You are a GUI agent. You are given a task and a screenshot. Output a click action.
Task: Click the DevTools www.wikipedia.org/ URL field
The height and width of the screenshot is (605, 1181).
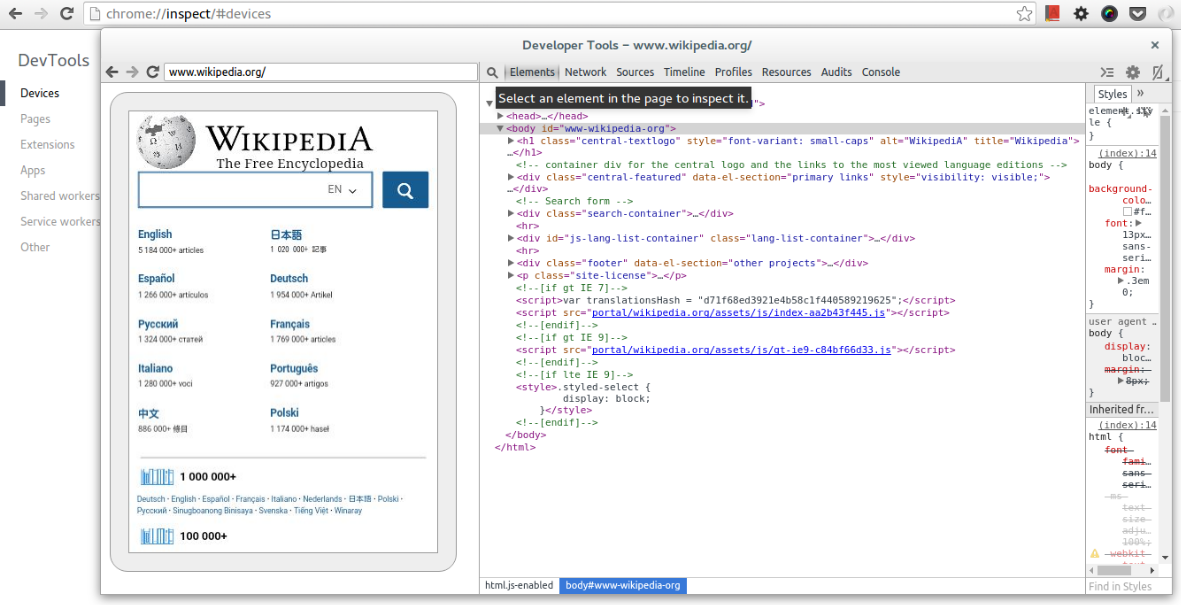tap(321, 72)
